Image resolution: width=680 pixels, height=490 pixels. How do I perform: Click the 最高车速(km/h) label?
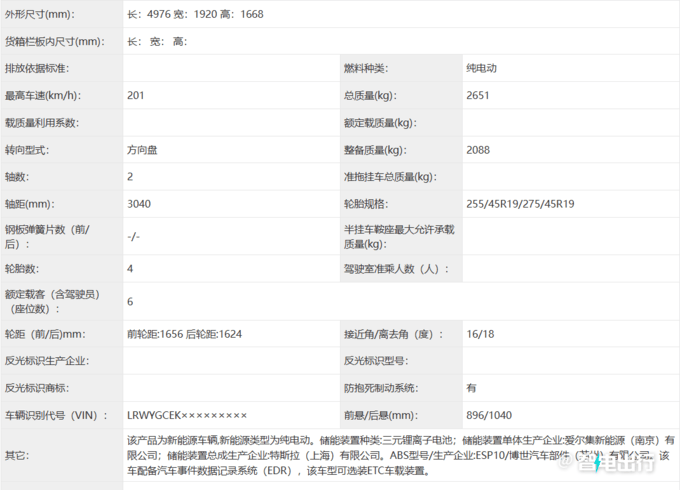pyautogui.click(x=42, y=96)
